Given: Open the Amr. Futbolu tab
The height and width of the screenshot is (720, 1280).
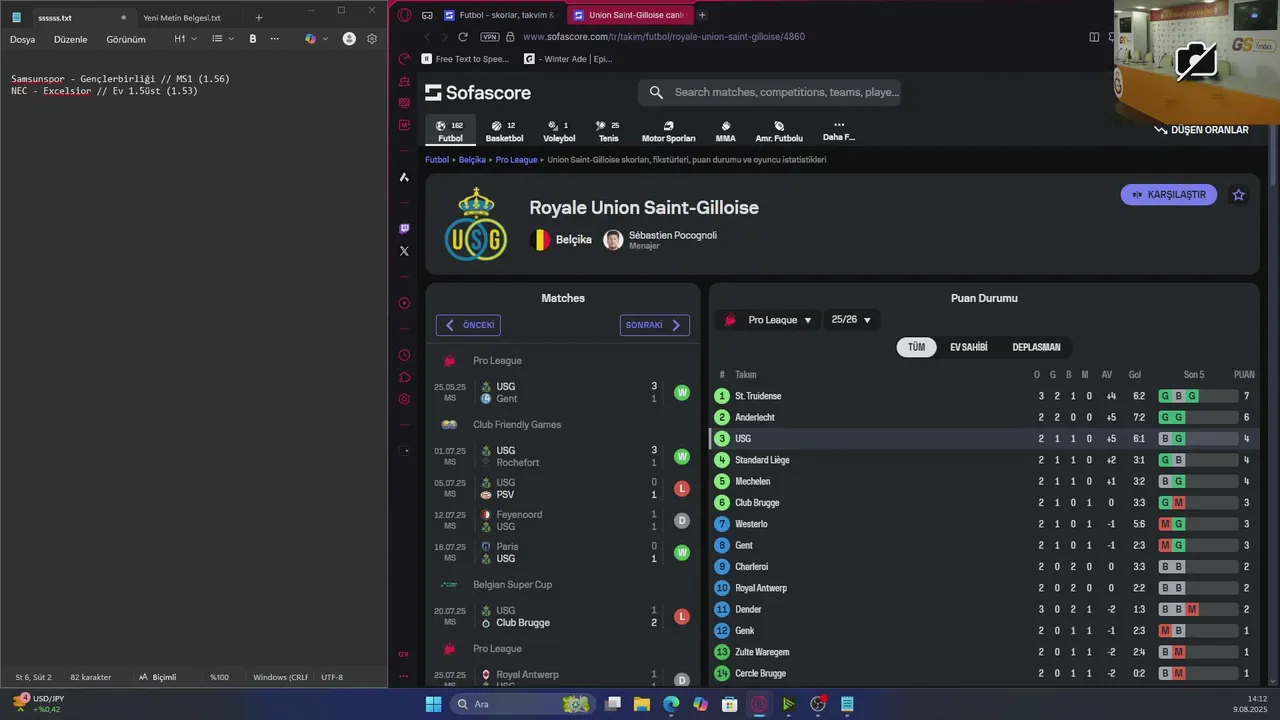Looking at the screenshot, I should [x=779, y=132].
